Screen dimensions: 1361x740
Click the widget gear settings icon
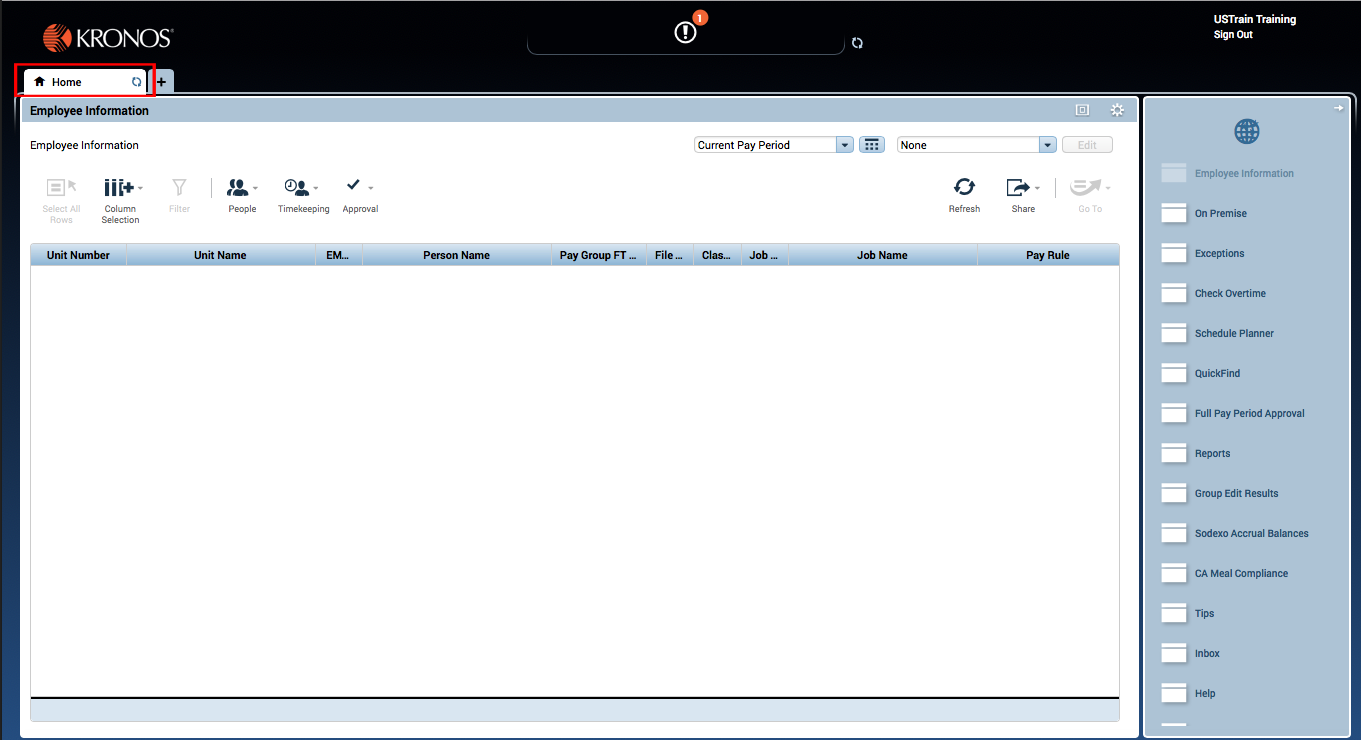(1117, 110)
